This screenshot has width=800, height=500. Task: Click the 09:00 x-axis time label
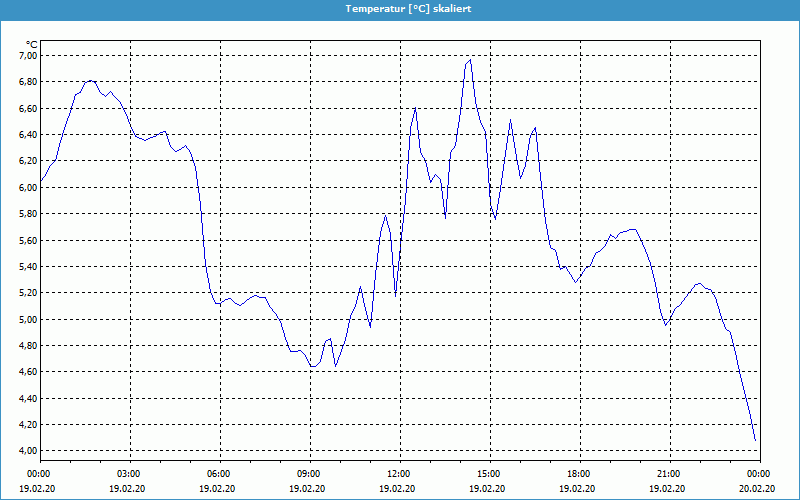309,474
